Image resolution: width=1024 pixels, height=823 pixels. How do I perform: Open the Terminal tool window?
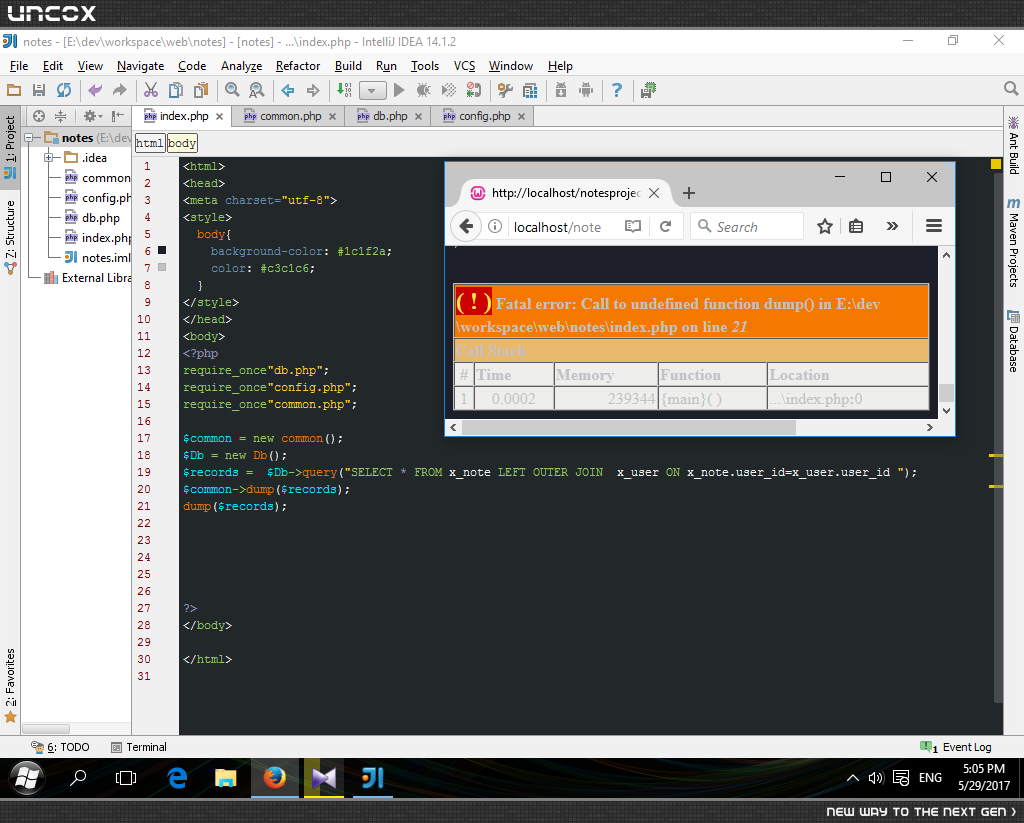click(139, 747)
